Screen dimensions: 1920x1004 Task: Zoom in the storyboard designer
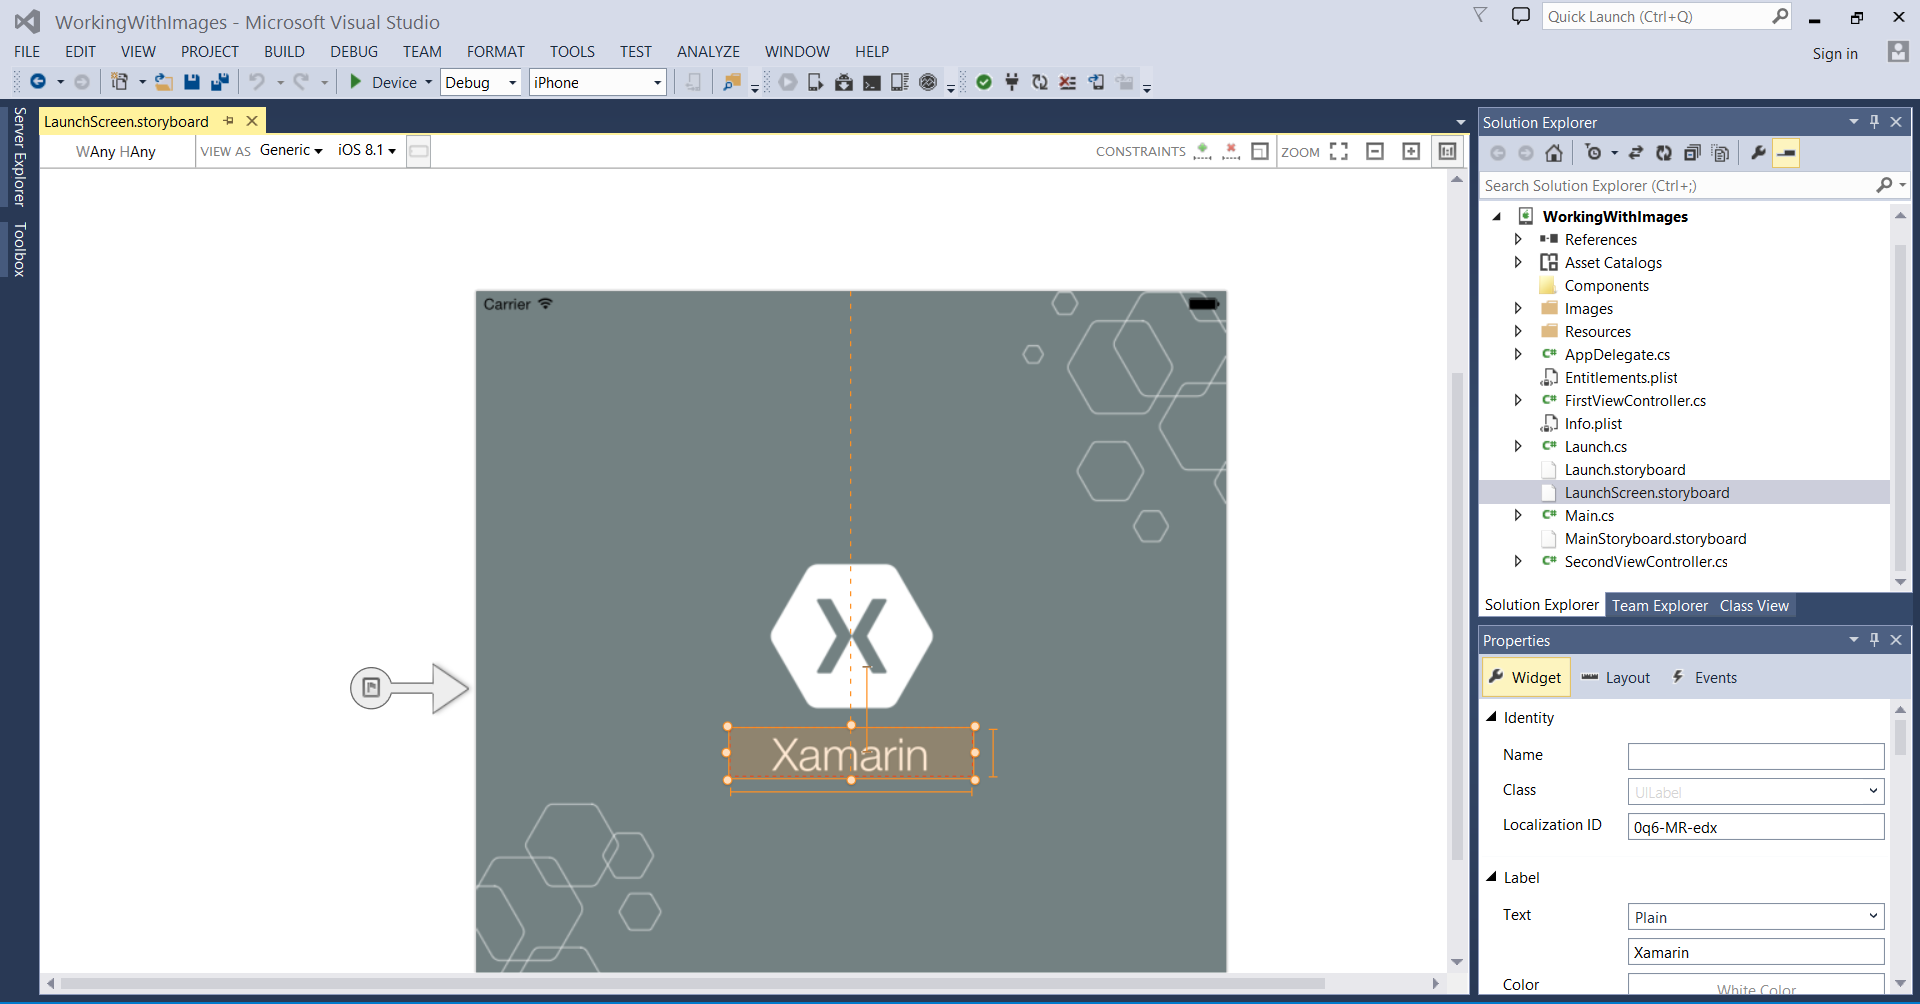click(1411, 151)
